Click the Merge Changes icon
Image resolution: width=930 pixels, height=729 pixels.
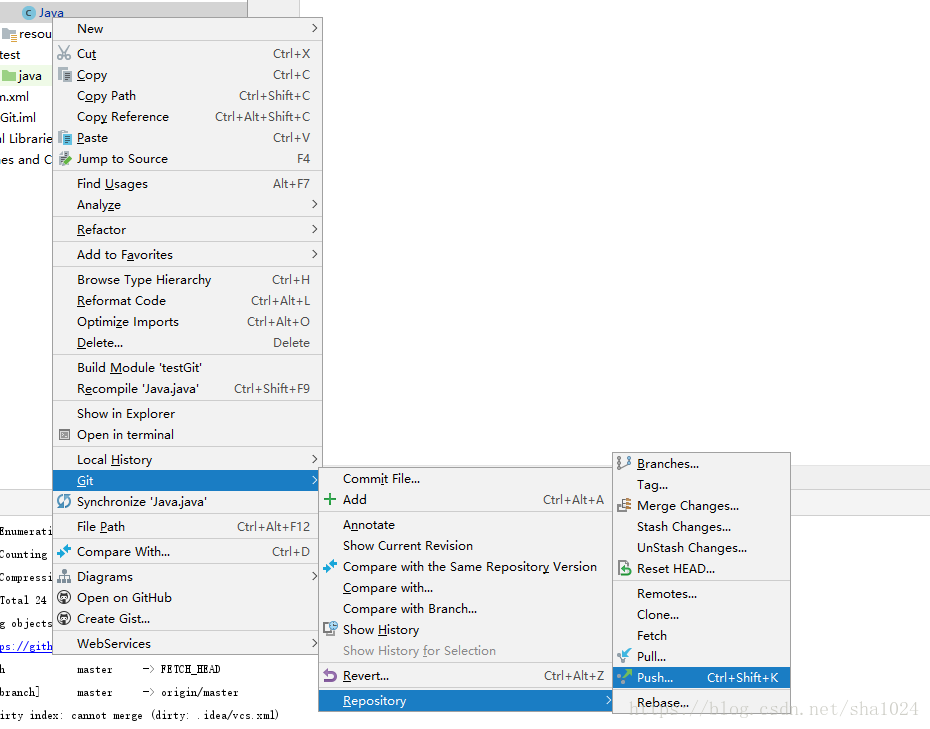[x=624, y=505]
